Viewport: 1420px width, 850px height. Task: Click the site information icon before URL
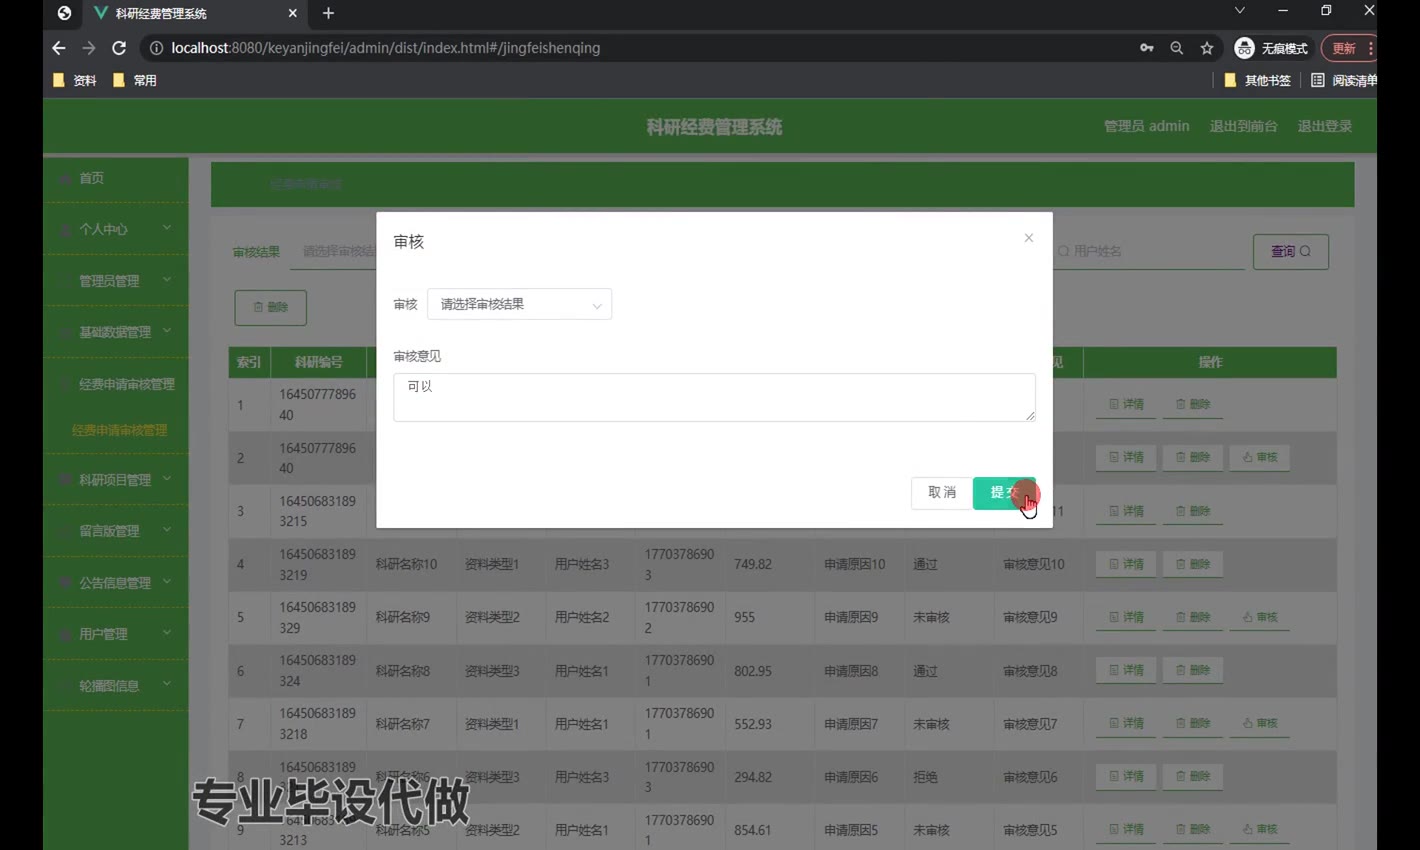click(x=156, y=48)
